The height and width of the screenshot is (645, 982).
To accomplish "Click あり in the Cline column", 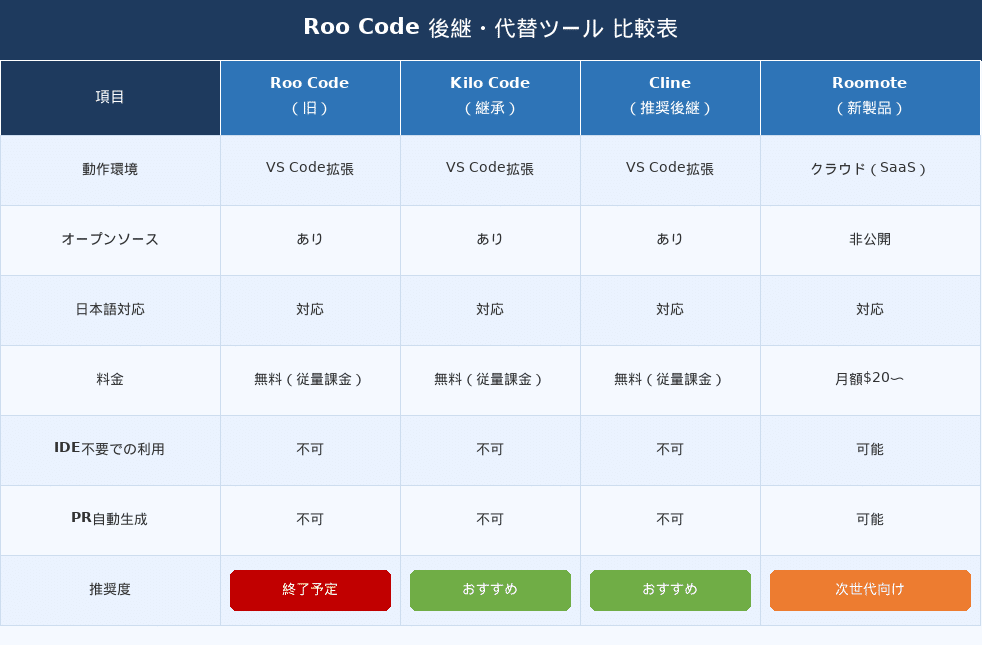I will (670, 239).
